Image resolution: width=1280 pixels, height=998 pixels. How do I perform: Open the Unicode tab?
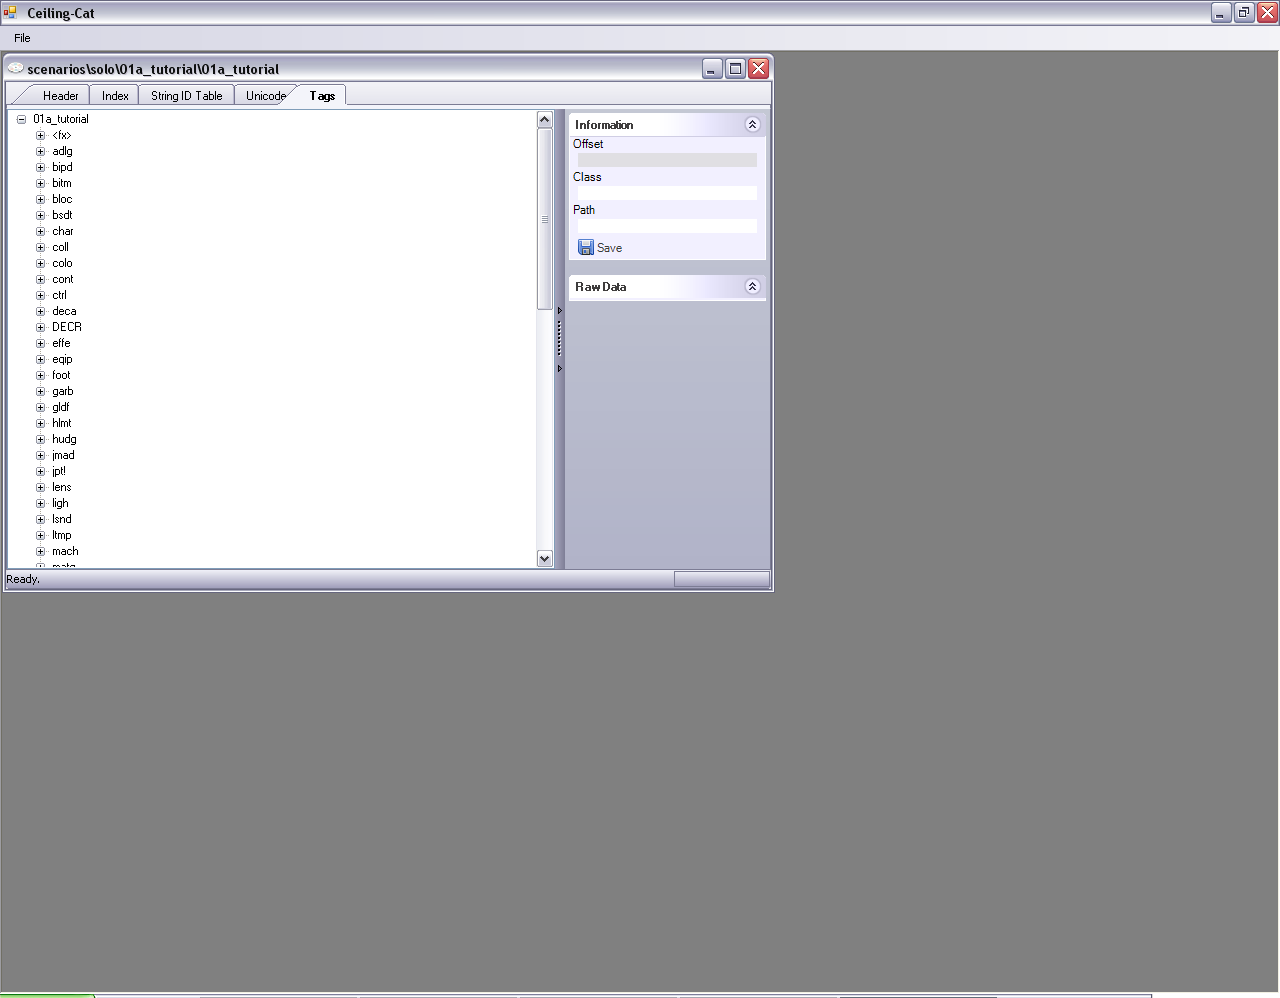click(x=265, y=96)
